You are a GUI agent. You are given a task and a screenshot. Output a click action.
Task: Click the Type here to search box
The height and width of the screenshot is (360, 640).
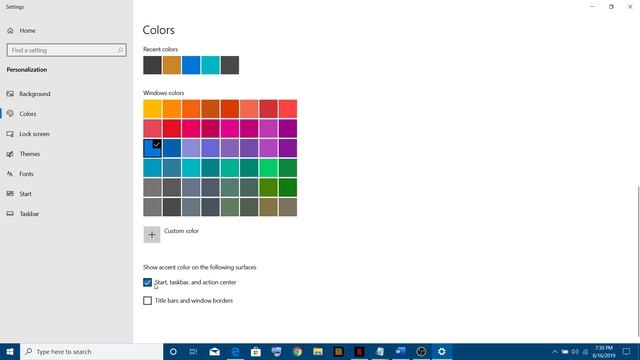pyautogui.click(x=91, y=352)
